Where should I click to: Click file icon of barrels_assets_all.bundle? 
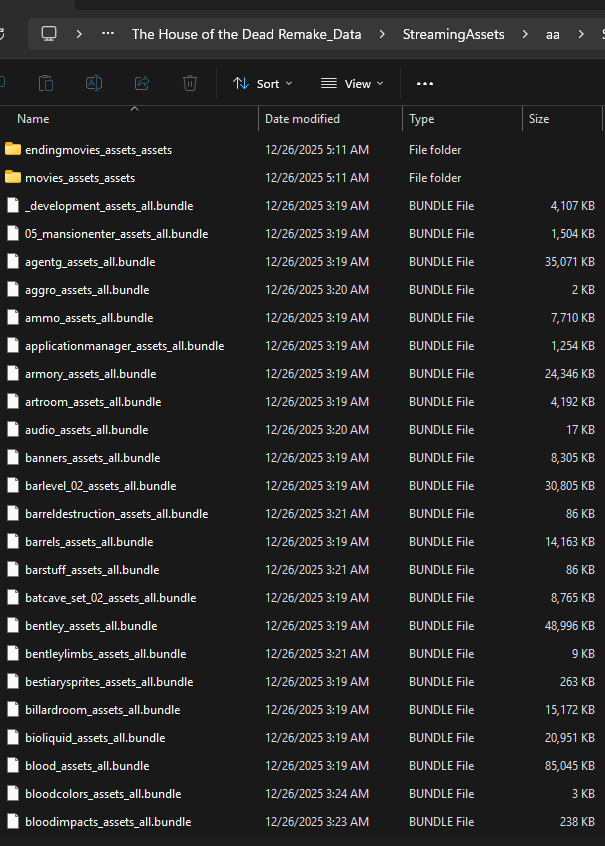tap(13, 542)
